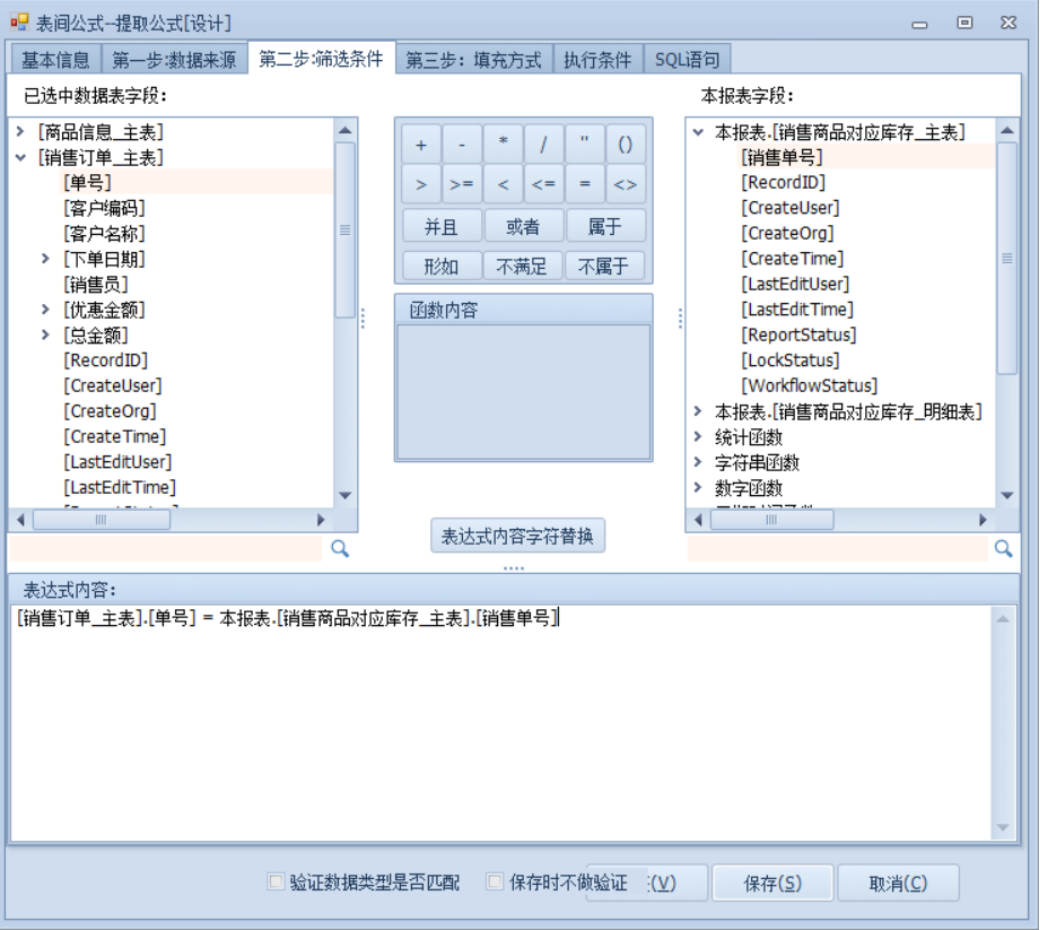Click the left field list horizontal scrollbar
Screen dimensions: 1040x930
[100, 520]
